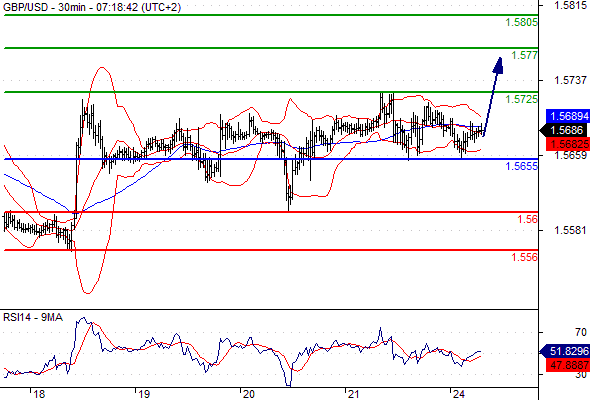Screen dimensions: 590x400
Task: Click the RSI 70 level axis label
Action: click(581, 332)
